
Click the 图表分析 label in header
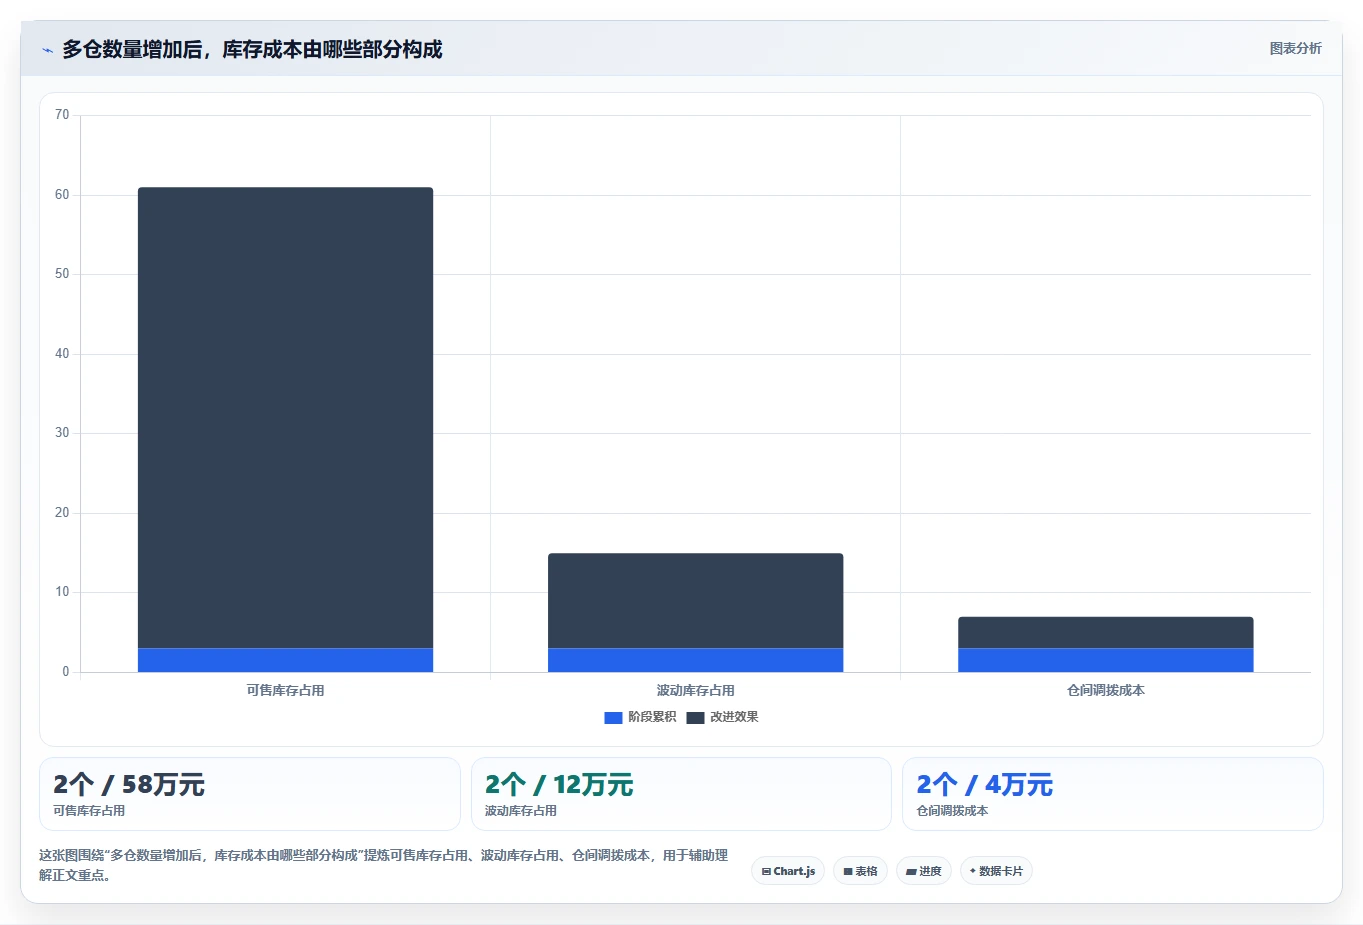pyautogui.click(x=1295, y=48)
